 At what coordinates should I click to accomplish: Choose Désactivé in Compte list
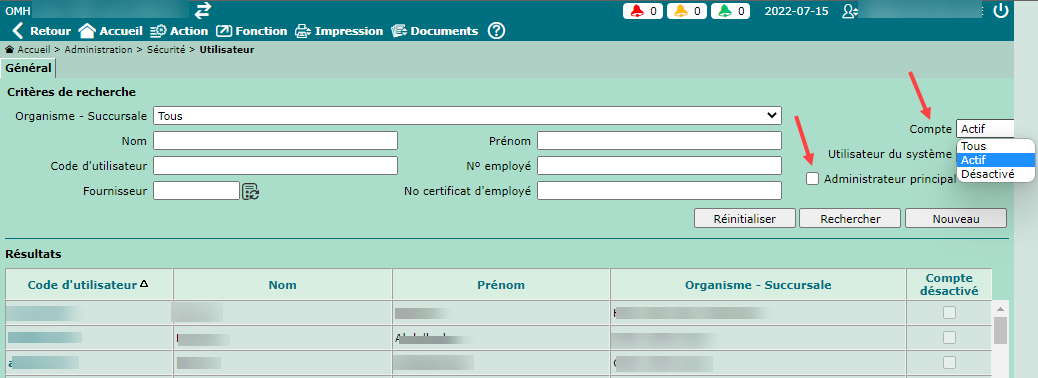pos(996,174)
